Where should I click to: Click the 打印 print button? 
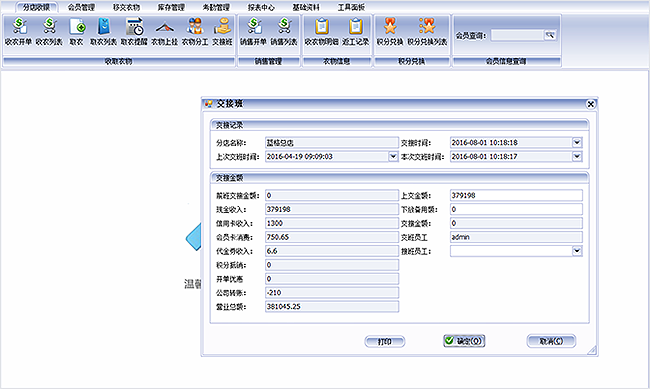coord(385,342)
